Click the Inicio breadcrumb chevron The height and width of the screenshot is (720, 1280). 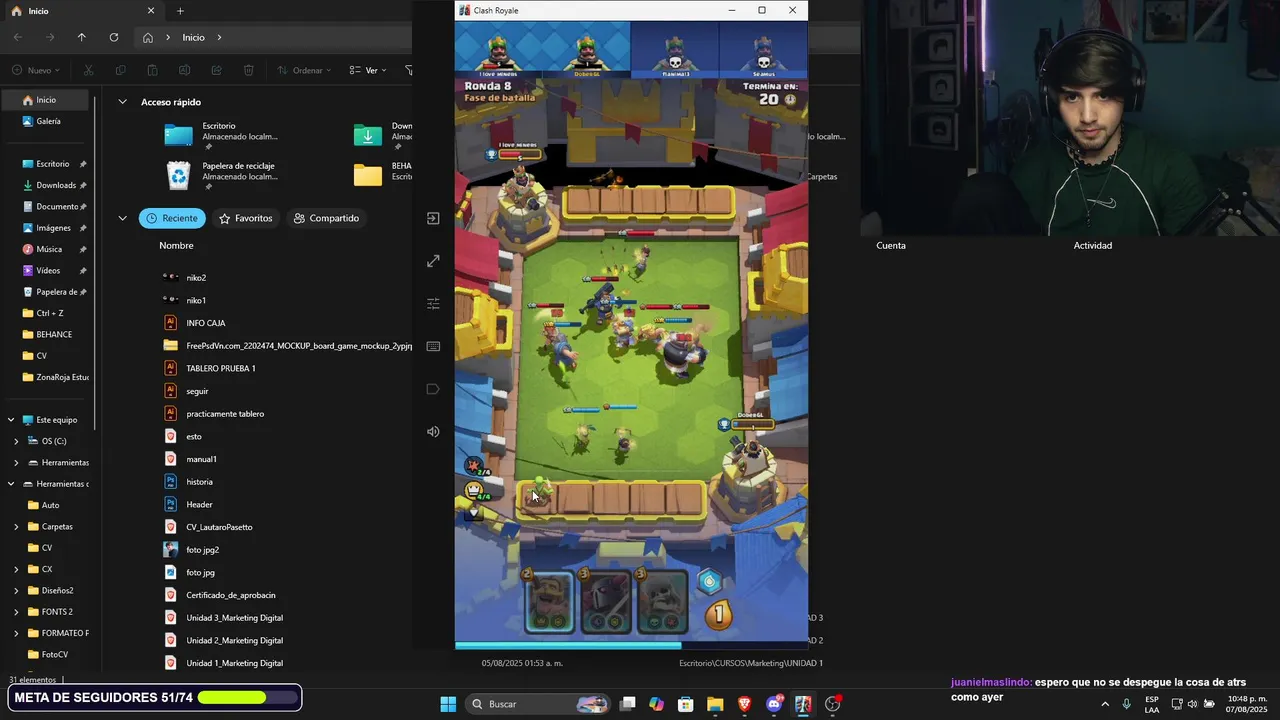(x=219, y=37)
